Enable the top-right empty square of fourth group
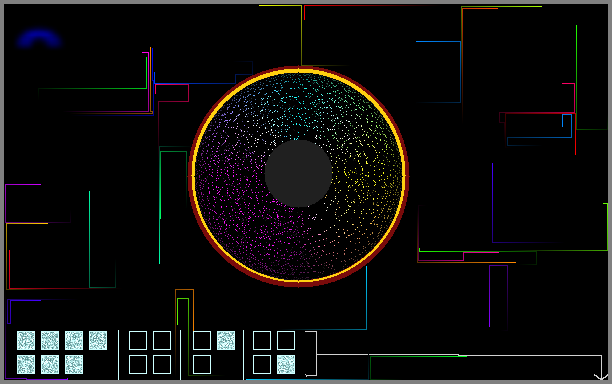The width and height of the screenshot is (612, 384). click(x=286, y=340)
